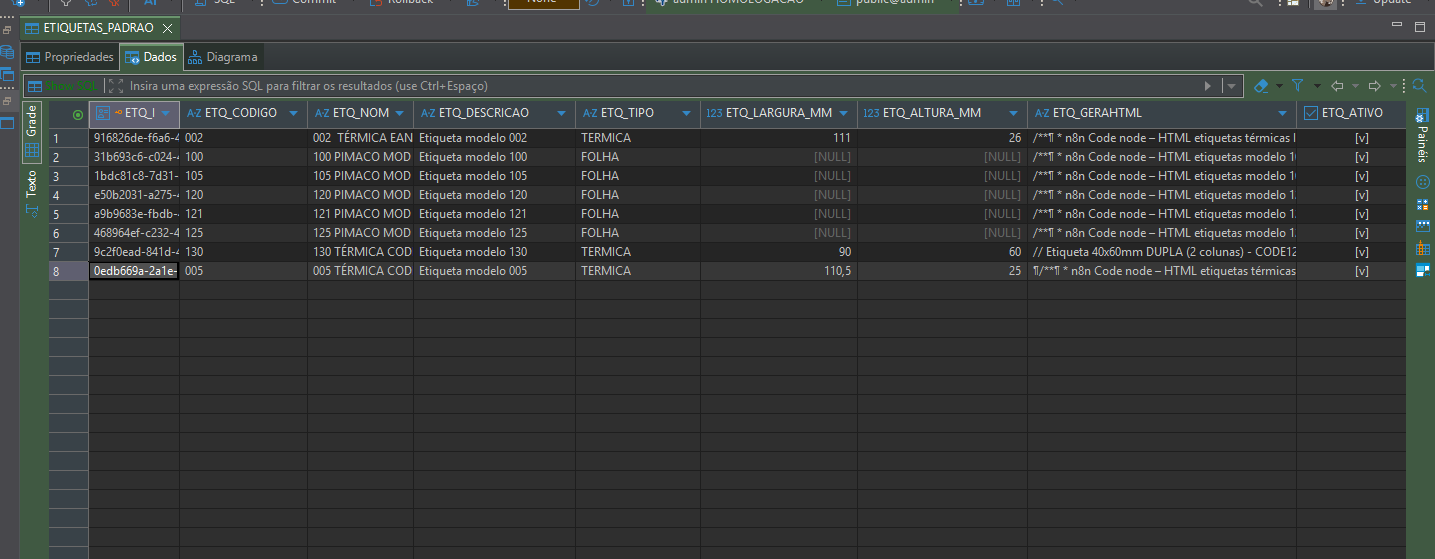
Task: Click the chart panel icon
Action: tap(1423, 226)
